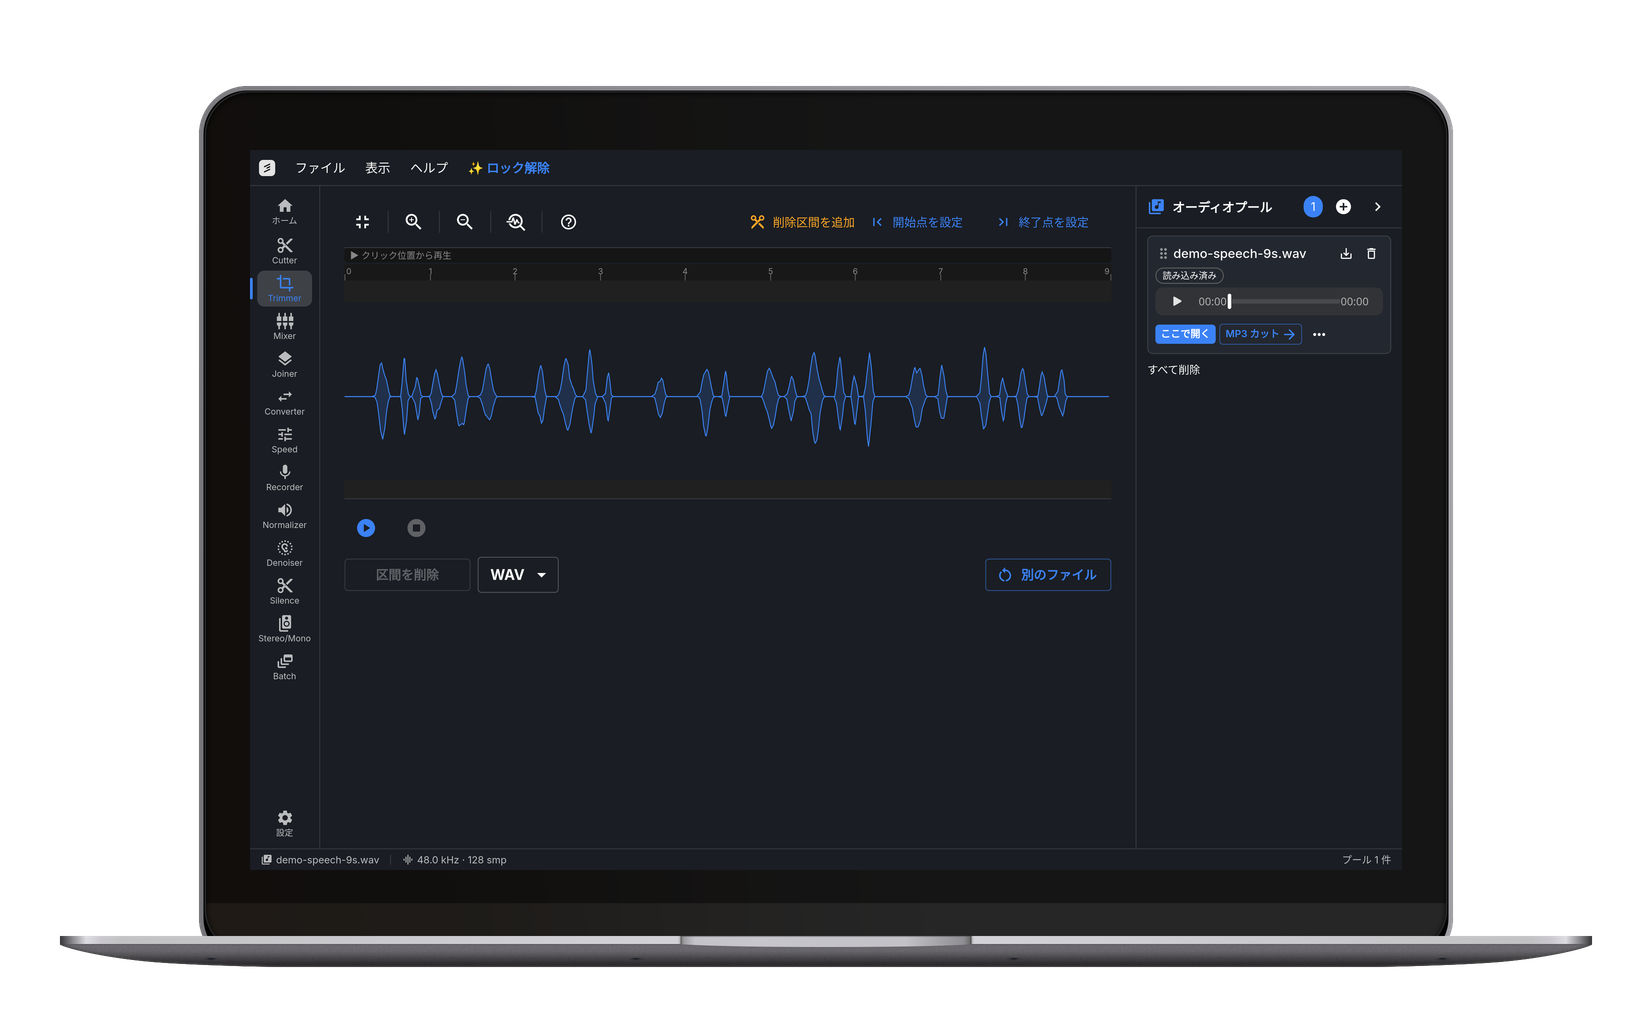The image size is (1652, 1020).
Task: Stop playback with the stop button
Action: (x=416, y=528)
